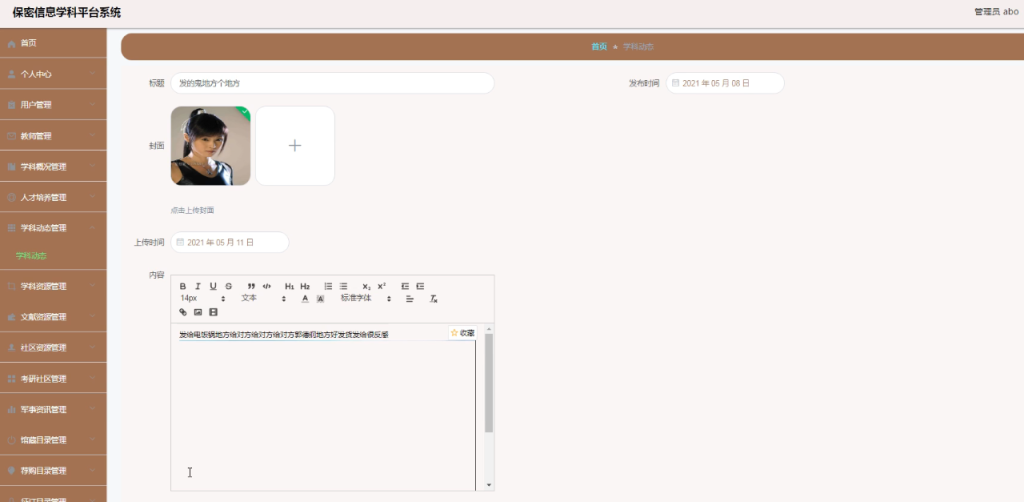Click the plus box to upload cover
Viewport: 1024px width, 502px height.
295,146
